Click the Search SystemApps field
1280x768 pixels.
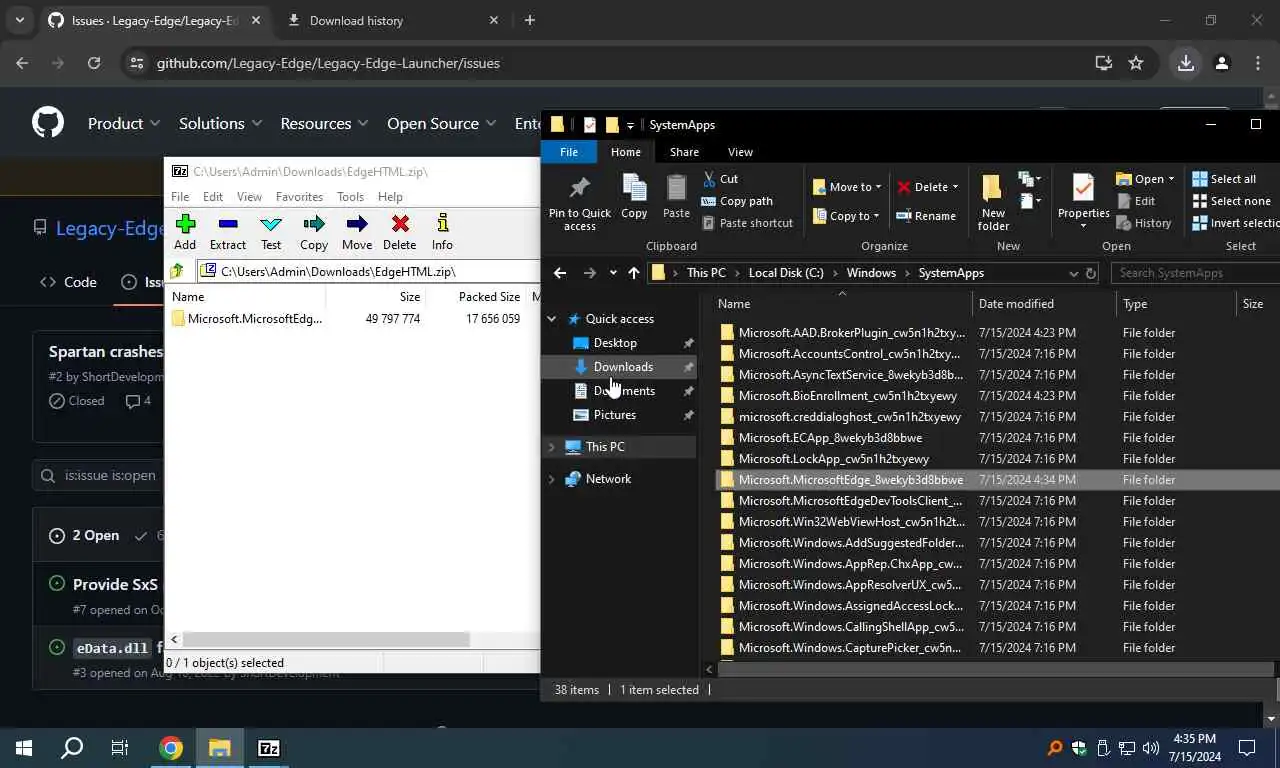click(x=1196, y=273)
